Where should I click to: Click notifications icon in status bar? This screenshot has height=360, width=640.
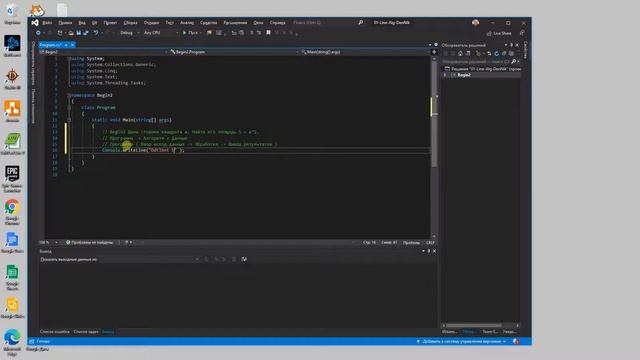pyautogui.click(x=516, y=341)
